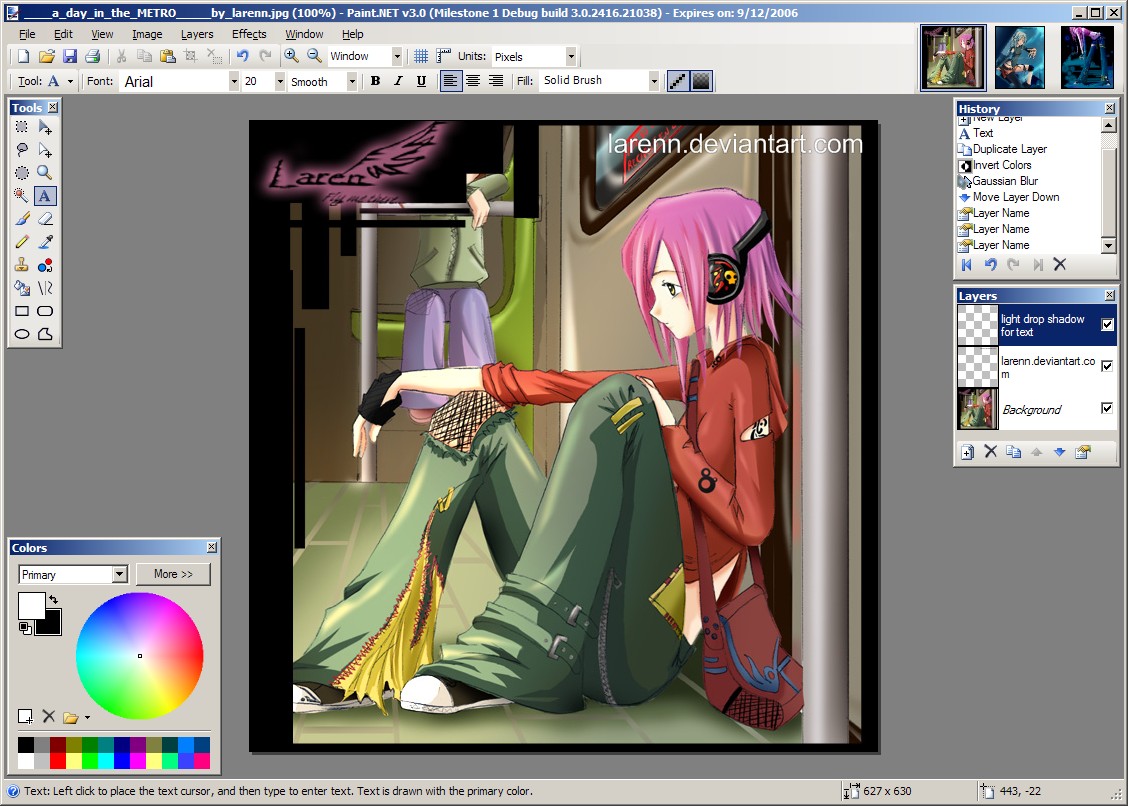Select the Pencil tool
This screenshot has height=806, width=1128.
[x=22, y=242]
